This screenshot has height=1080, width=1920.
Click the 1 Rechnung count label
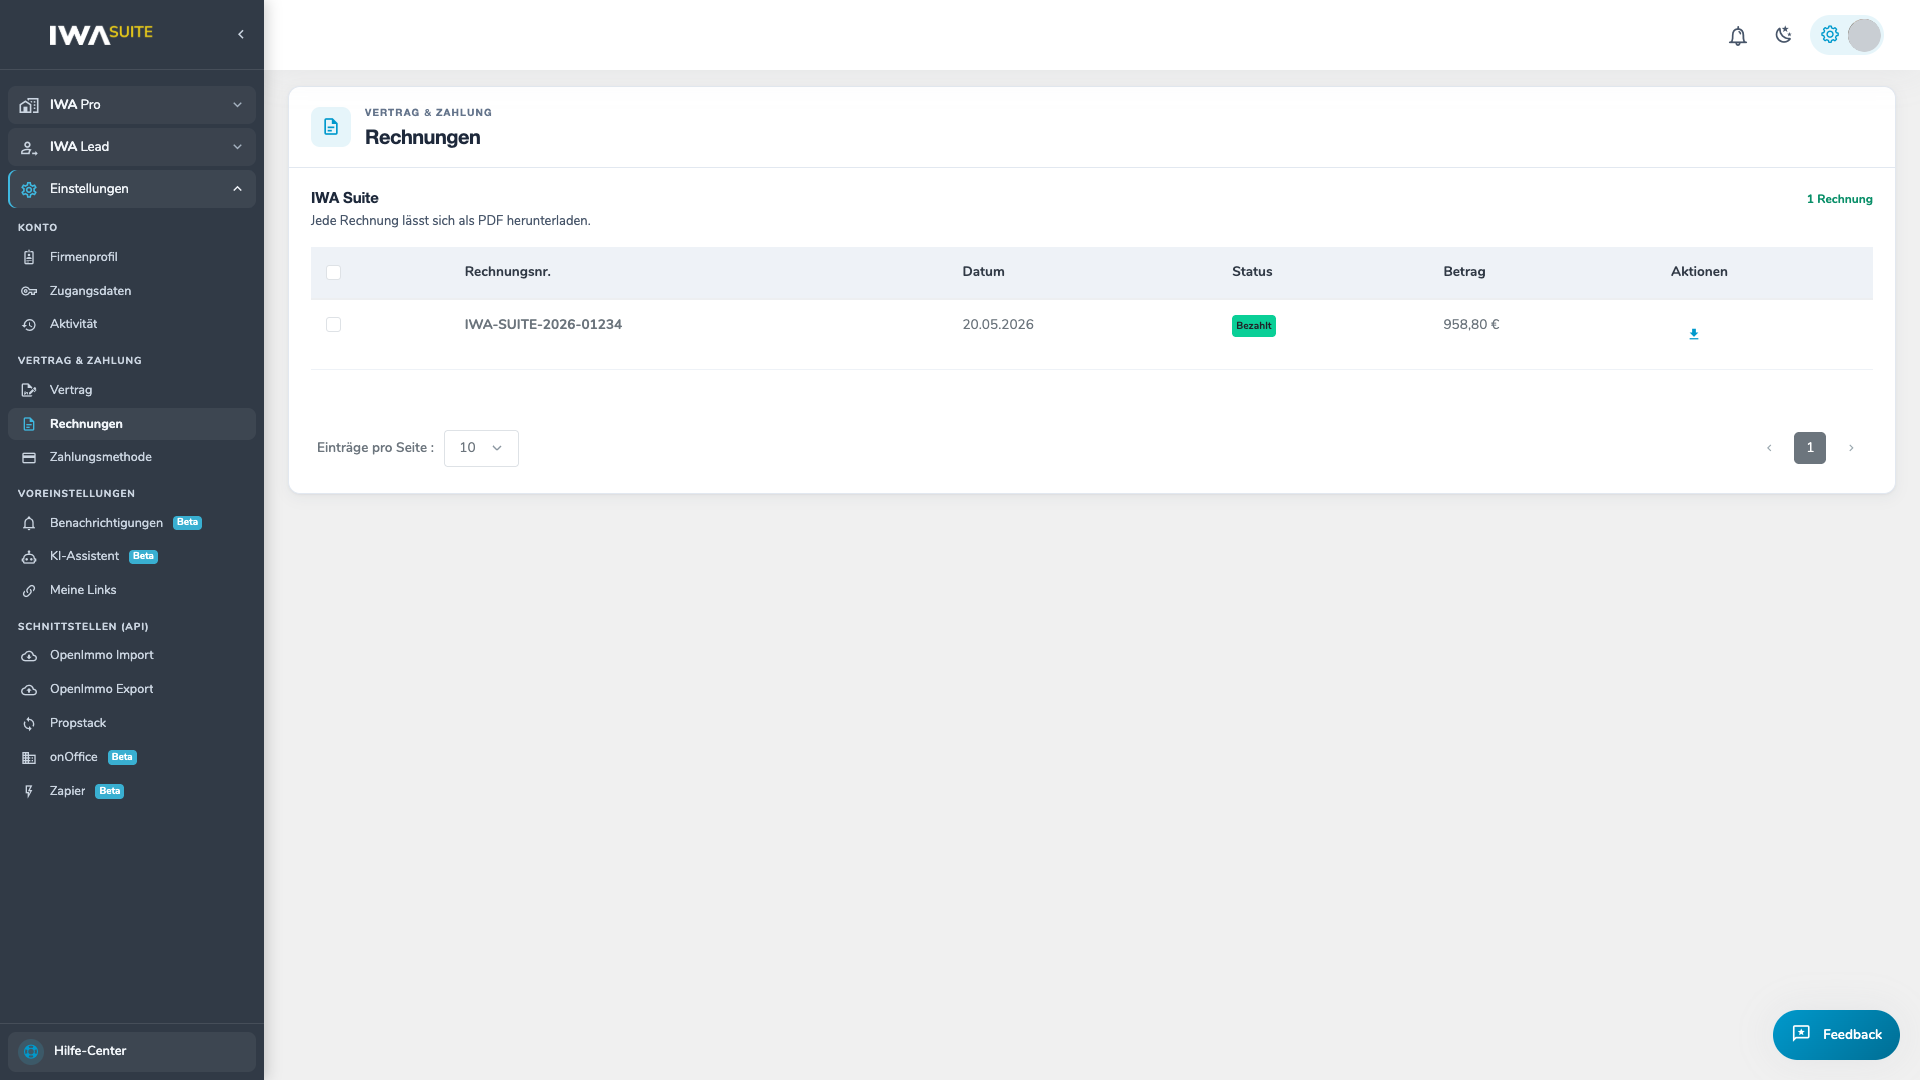click(1839, 199)
